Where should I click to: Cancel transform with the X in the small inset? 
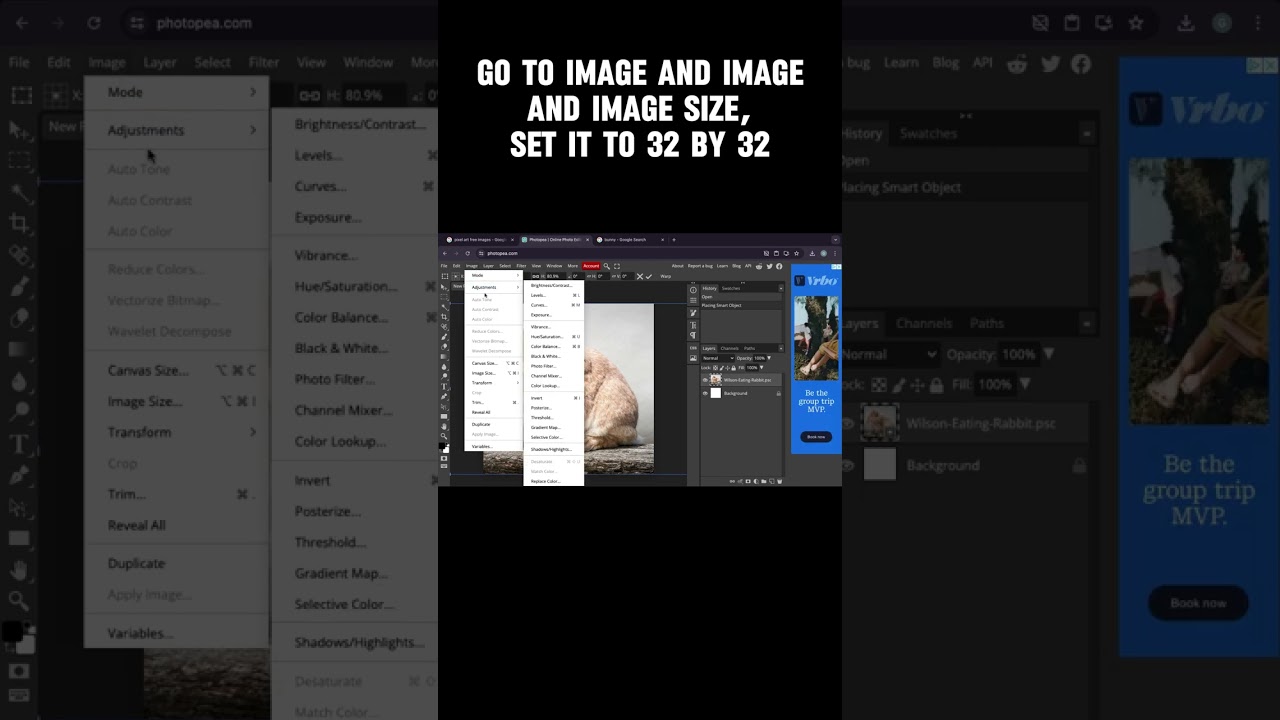click(x=640, y=276)
